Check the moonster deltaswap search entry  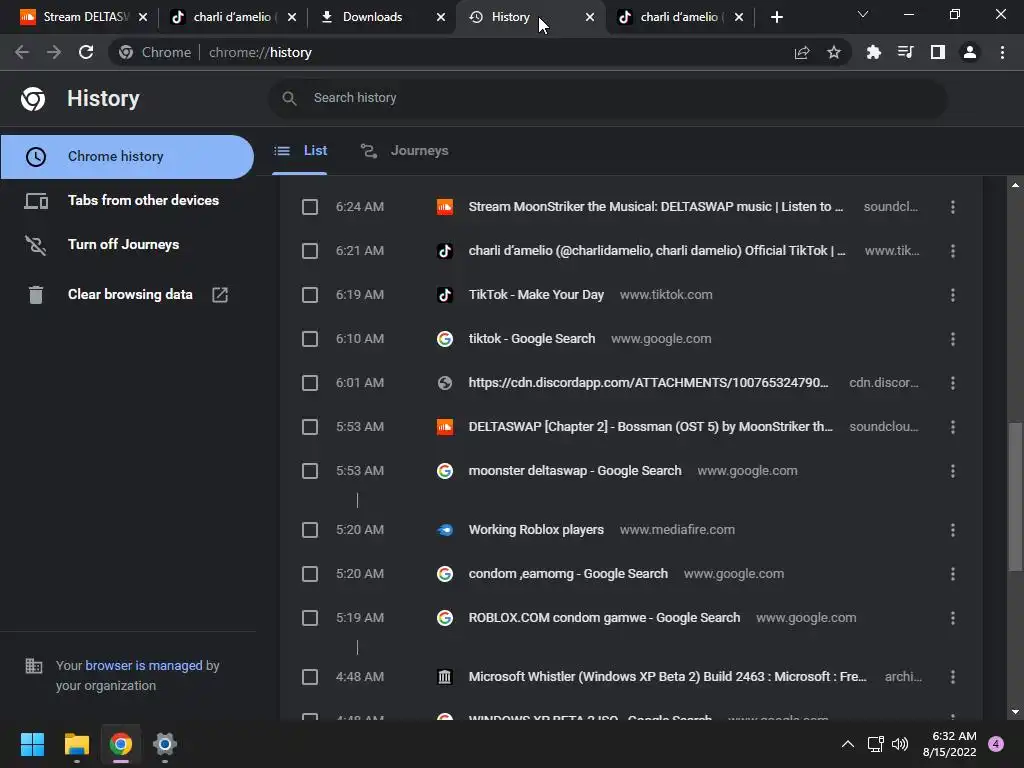(x=310, y=471)
